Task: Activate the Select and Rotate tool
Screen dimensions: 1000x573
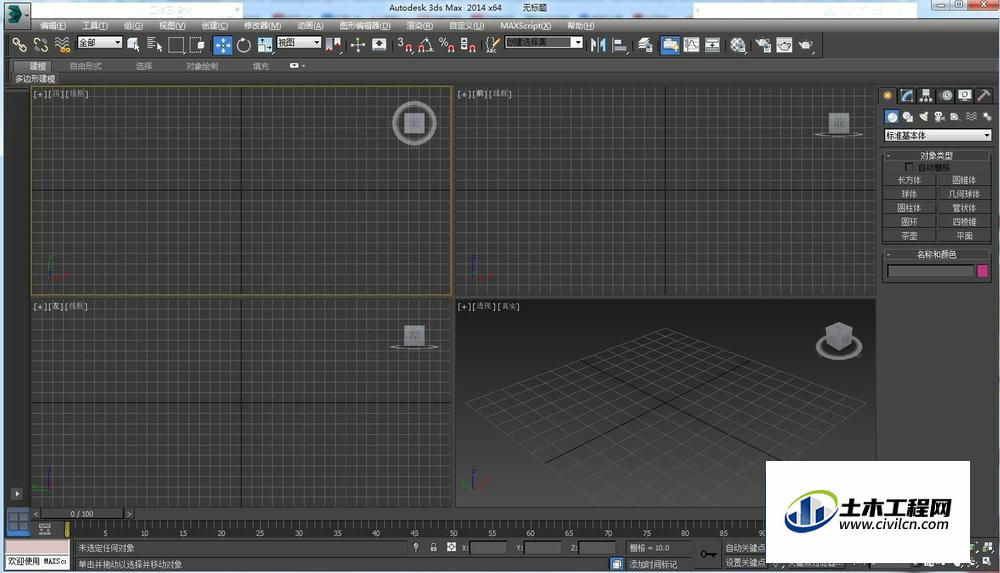Action: click(x=244, y=45)
